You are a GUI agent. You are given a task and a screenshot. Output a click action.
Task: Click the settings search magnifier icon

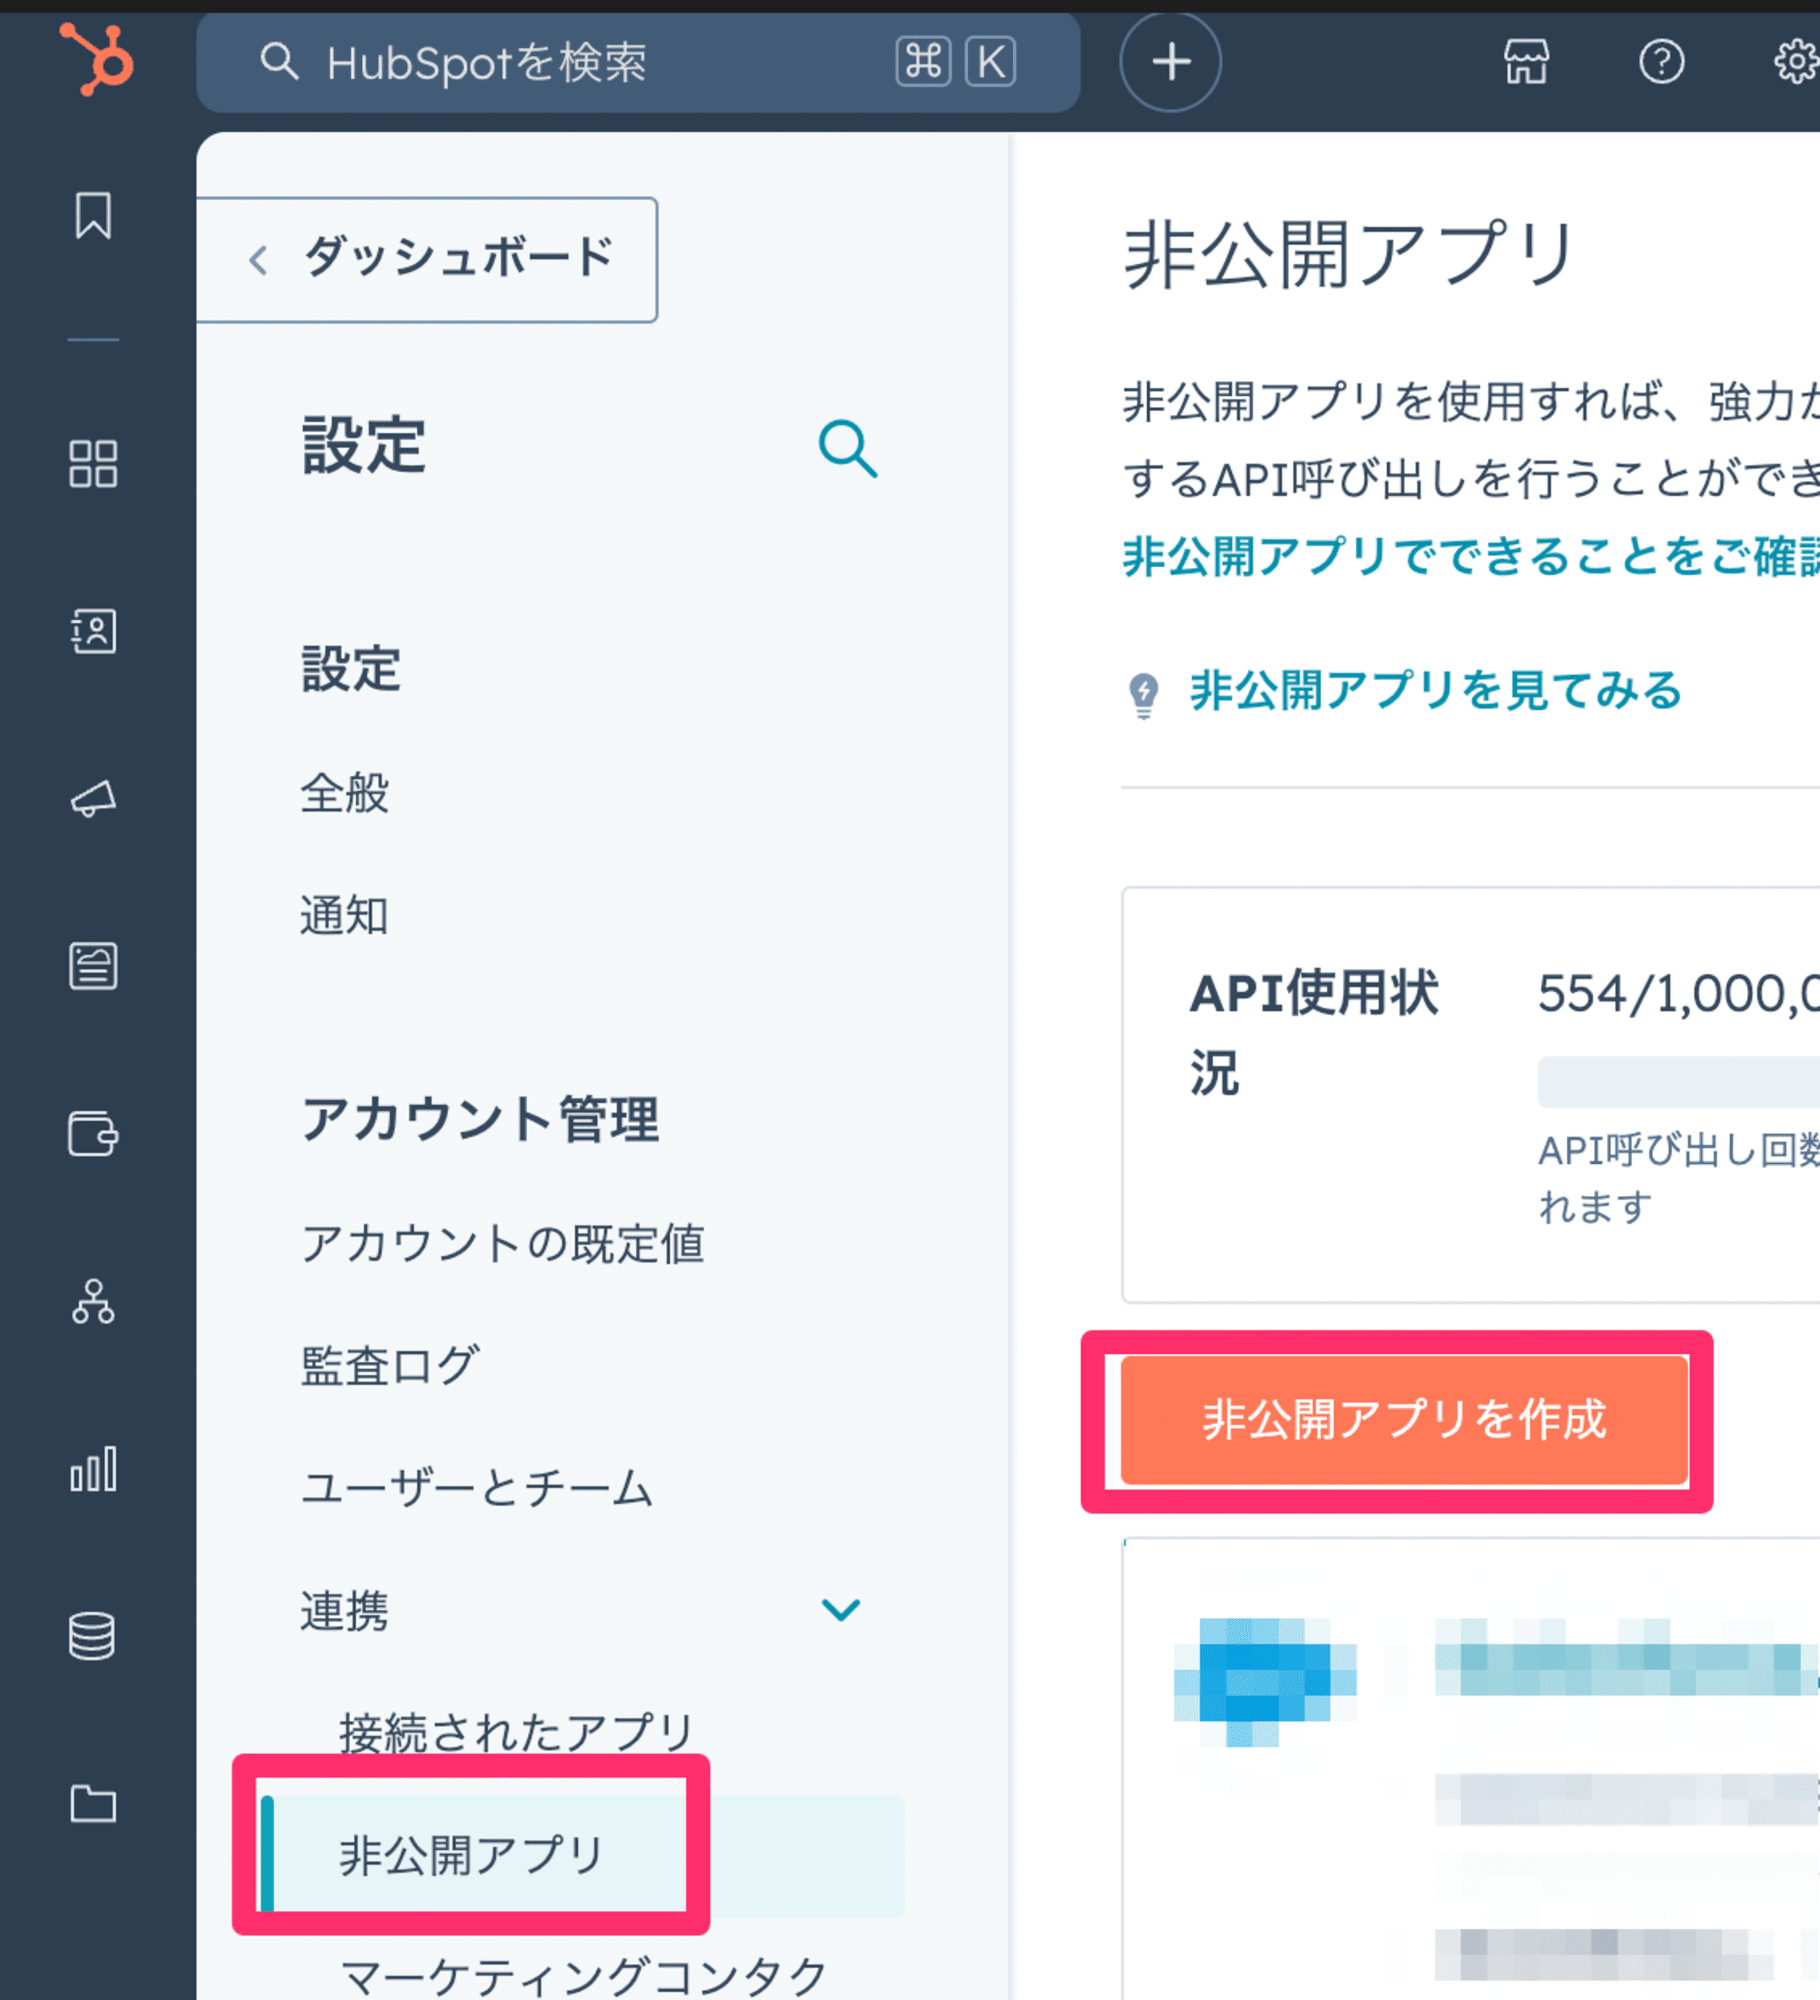(x=847, y=448)
